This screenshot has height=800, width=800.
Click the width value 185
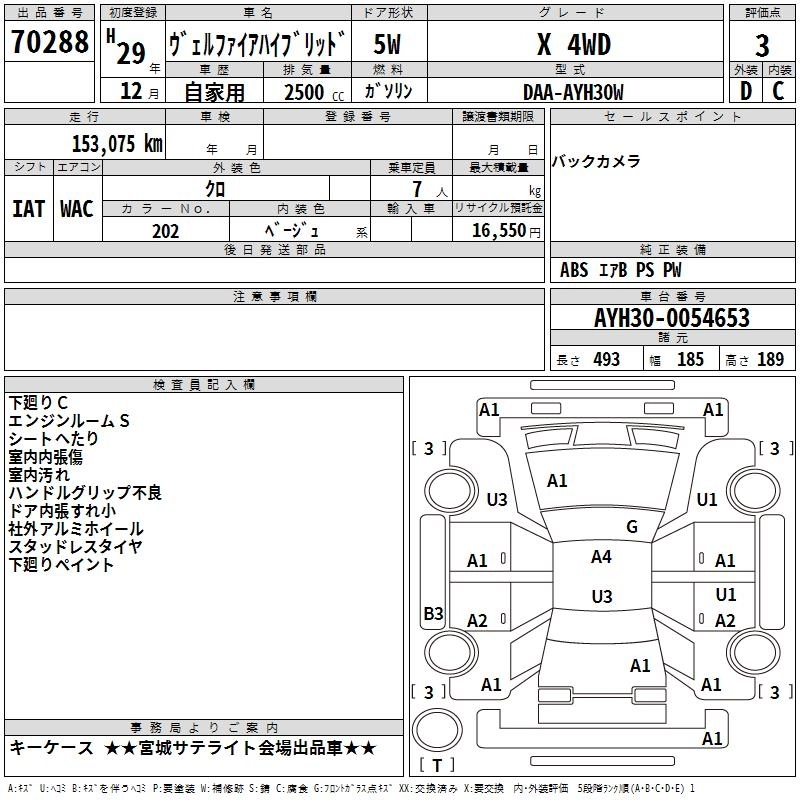pyautogui.click(x=690, y=359)
